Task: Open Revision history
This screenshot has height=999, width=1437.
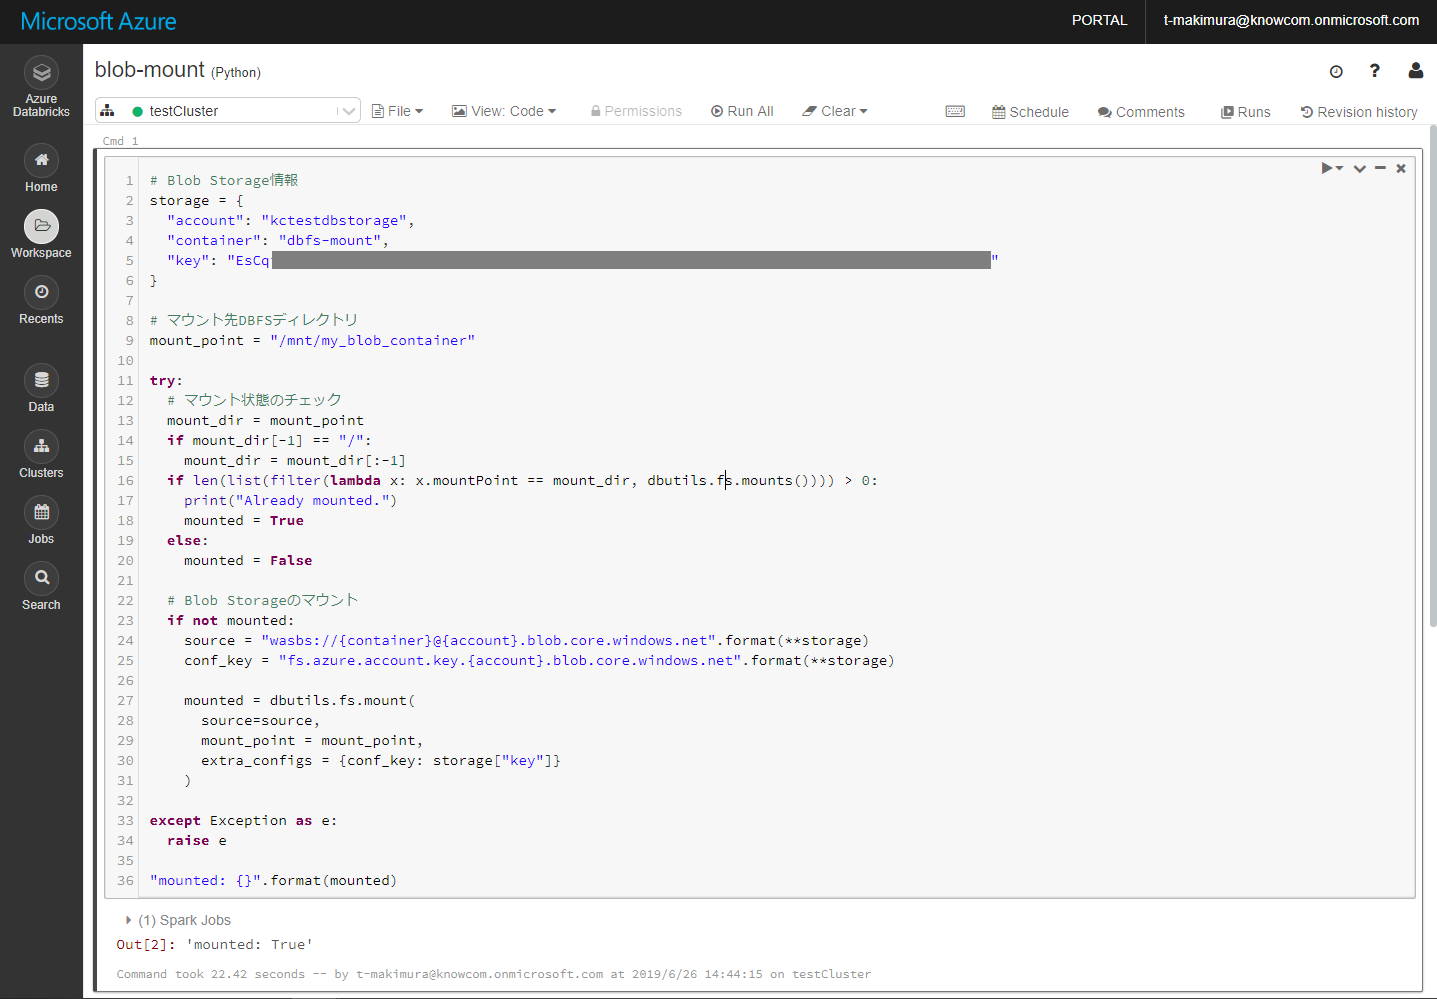Action: point(1359,112)
